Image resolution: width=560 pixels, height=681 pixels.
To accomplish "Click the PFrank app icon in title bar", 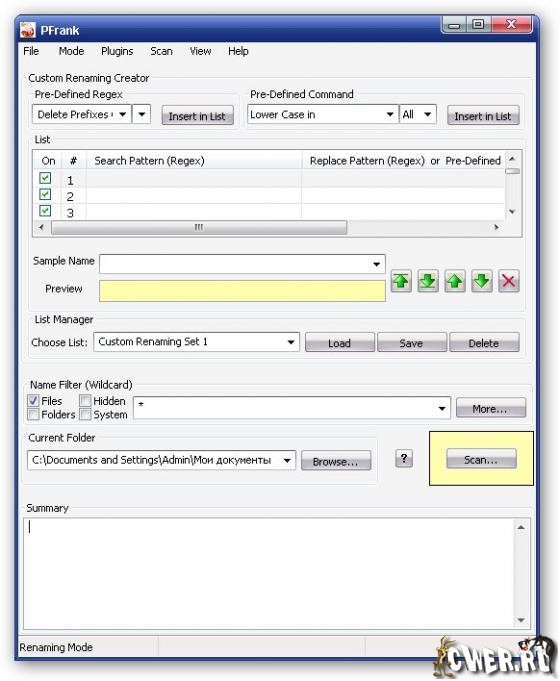I will click(x=27, y=30).
